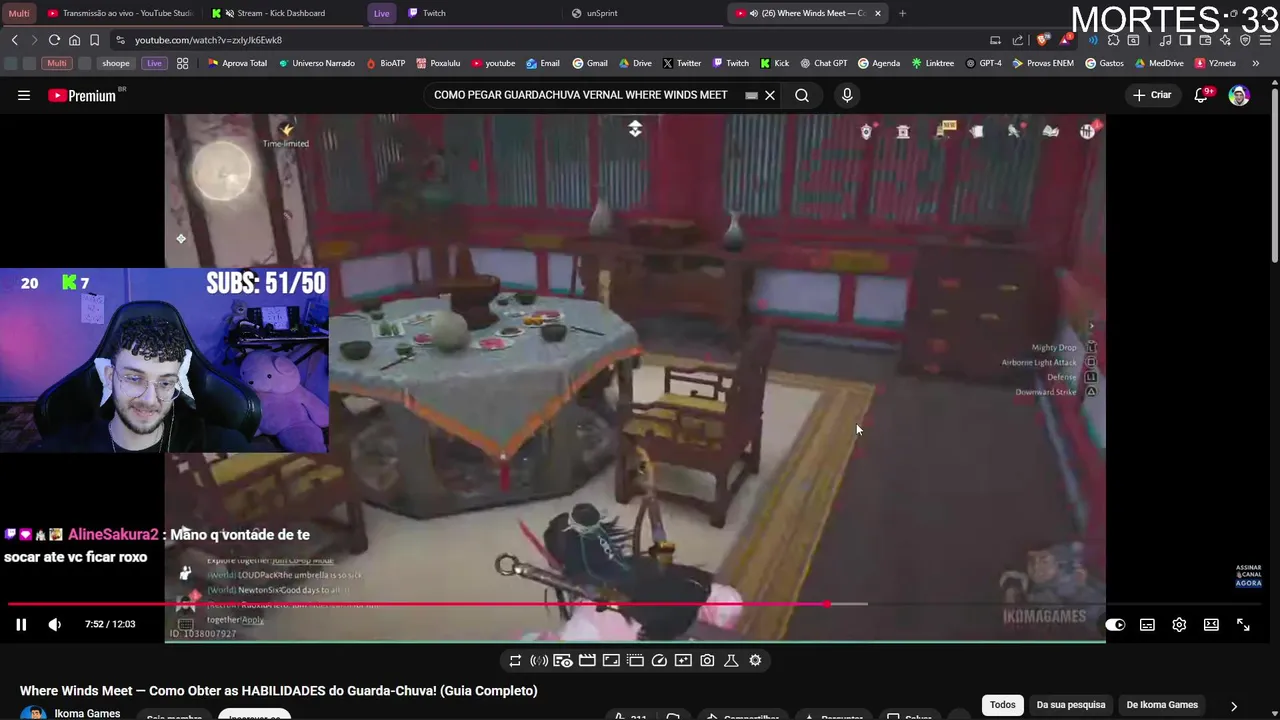Open the MedDrive bookmark
Image resolution: width=1280 pixels, height=720 pixels.
(x=1161, y=63)
